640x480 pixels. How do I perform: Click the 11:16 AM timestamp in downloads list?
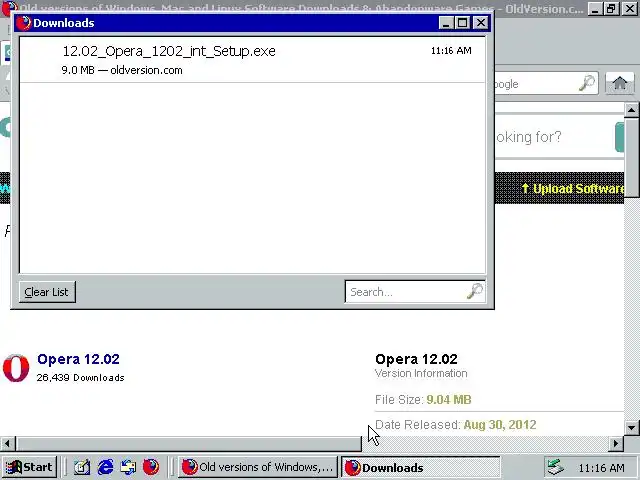tap(451, 51)
